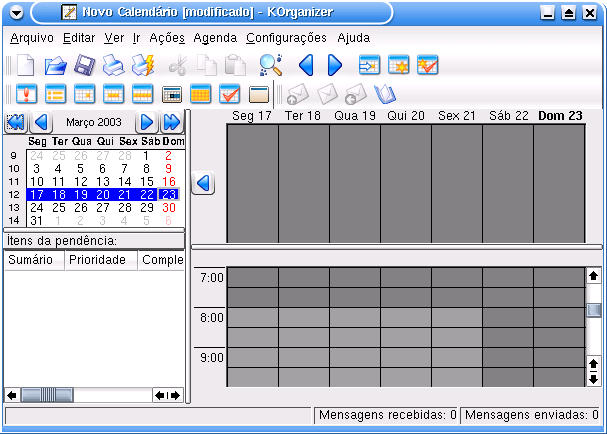This screenshot has height=434, width=607.
Task: Click the agenda vertical scrollbar thumb
Action: (x=593, y=310)
